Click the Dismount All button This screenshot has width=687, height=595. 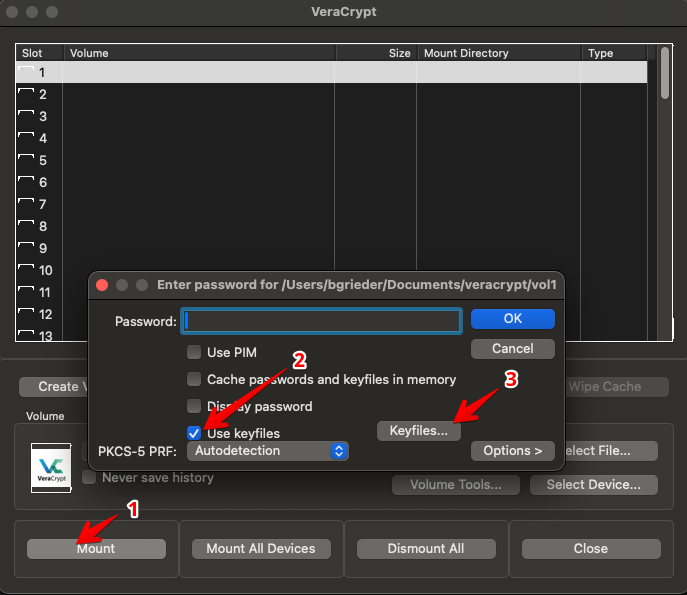pyautogui.click(x=426, y=549)
